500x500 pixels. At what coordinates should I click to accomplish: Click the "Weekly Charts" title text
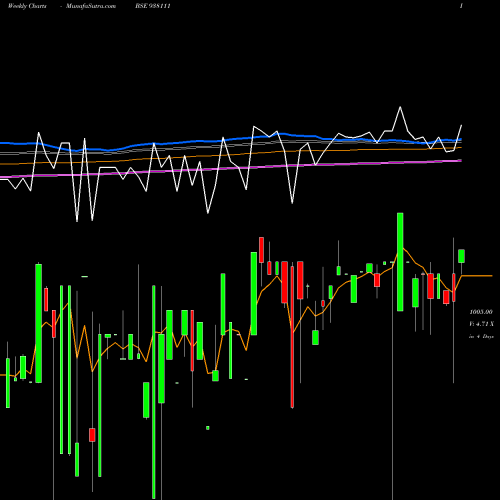click(x=27, y=6)
